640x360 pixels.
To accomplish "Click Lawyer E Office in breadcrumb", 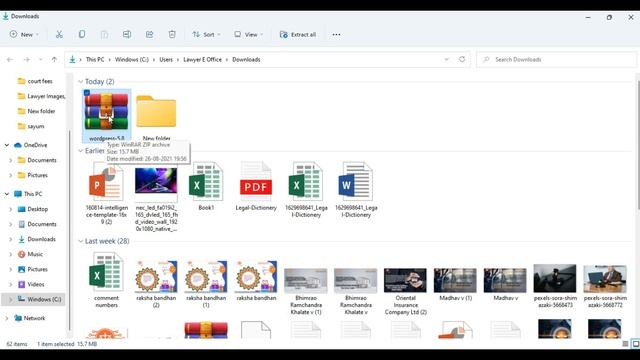I will click(202, 60).
